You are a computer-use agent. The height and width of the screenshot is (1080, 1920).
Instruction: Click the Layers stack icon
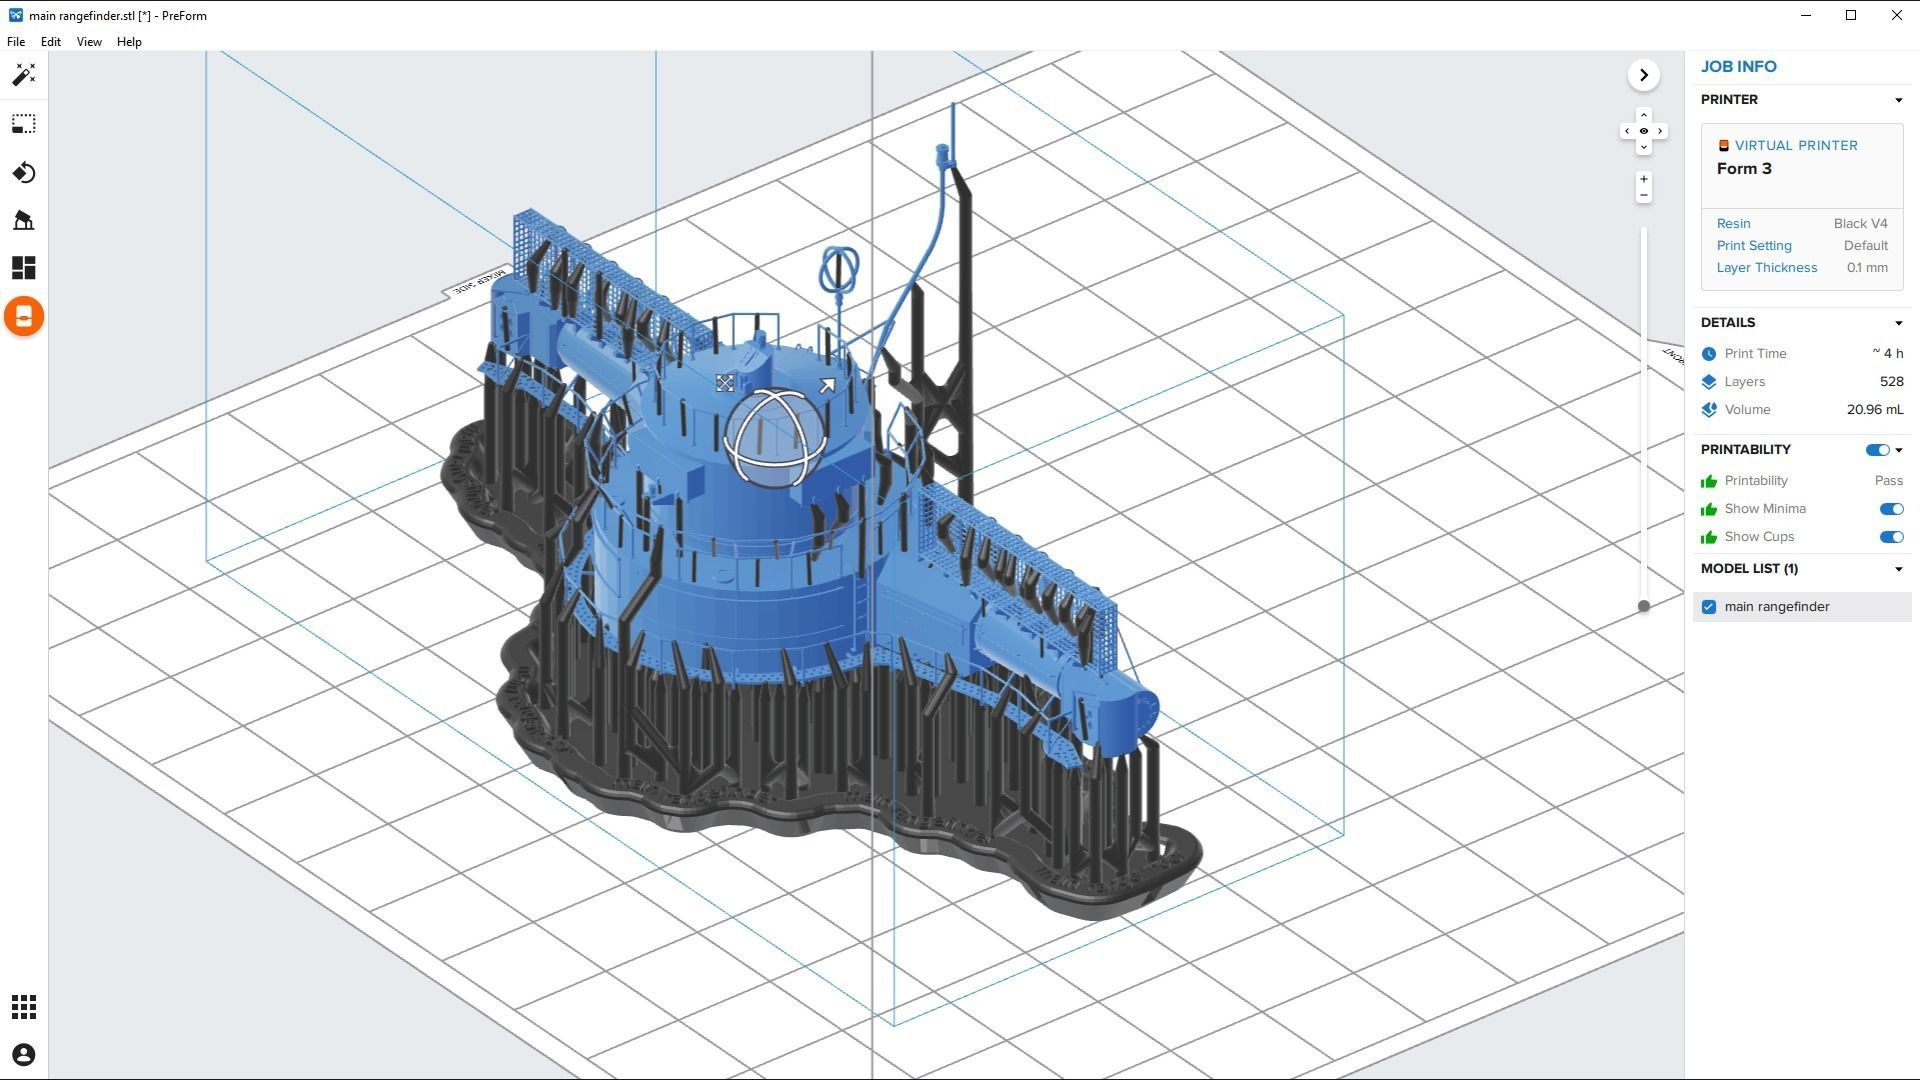click(x=1709, y=382)
